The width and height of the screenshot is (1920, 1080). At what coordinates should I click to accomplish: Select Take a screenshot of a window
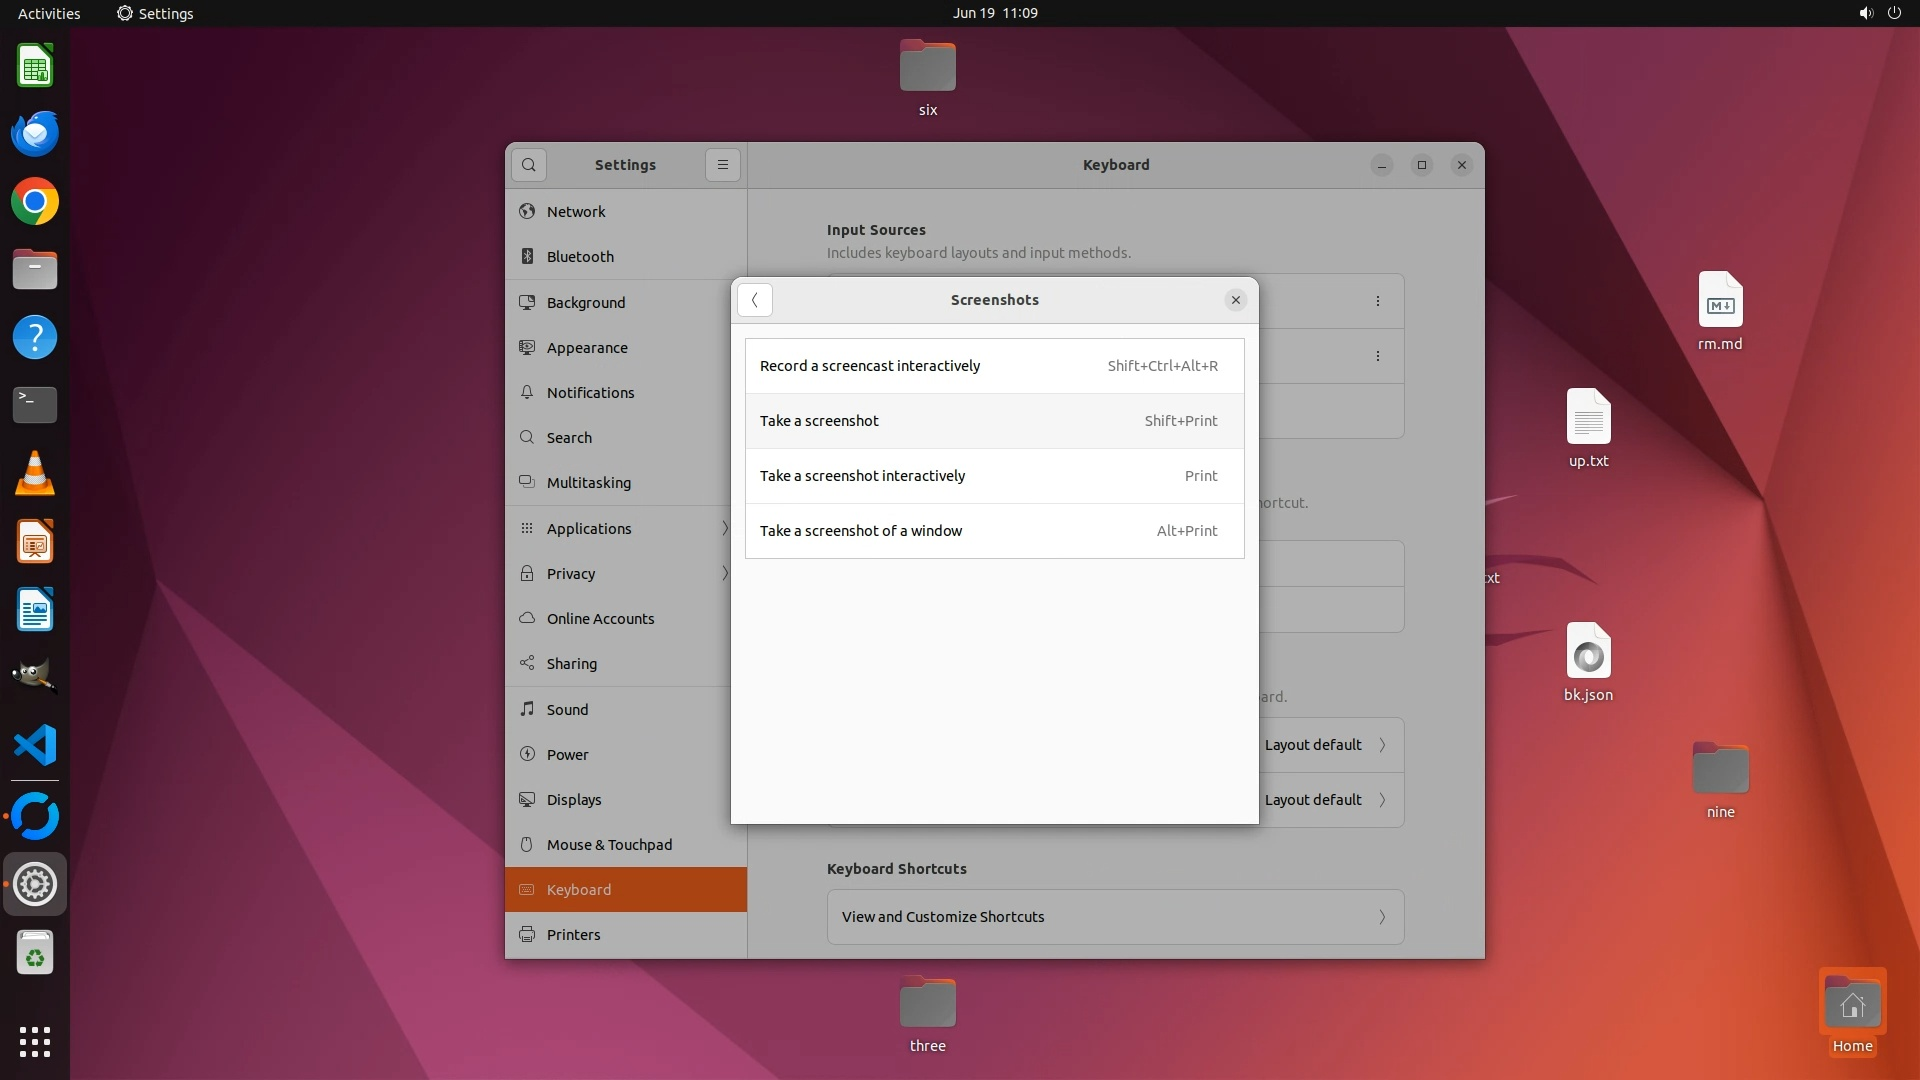[x=994, y=531]
